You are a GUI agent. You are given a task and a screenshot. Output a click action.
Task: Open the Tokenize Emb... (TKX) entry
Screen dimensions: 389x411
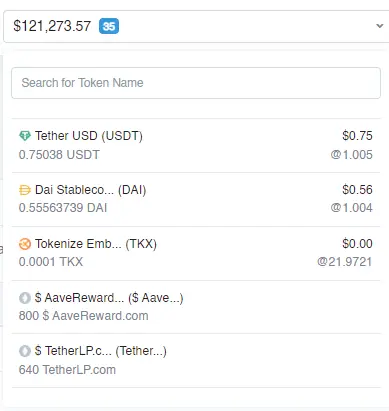pyautogui.click(x=196, y=253)
